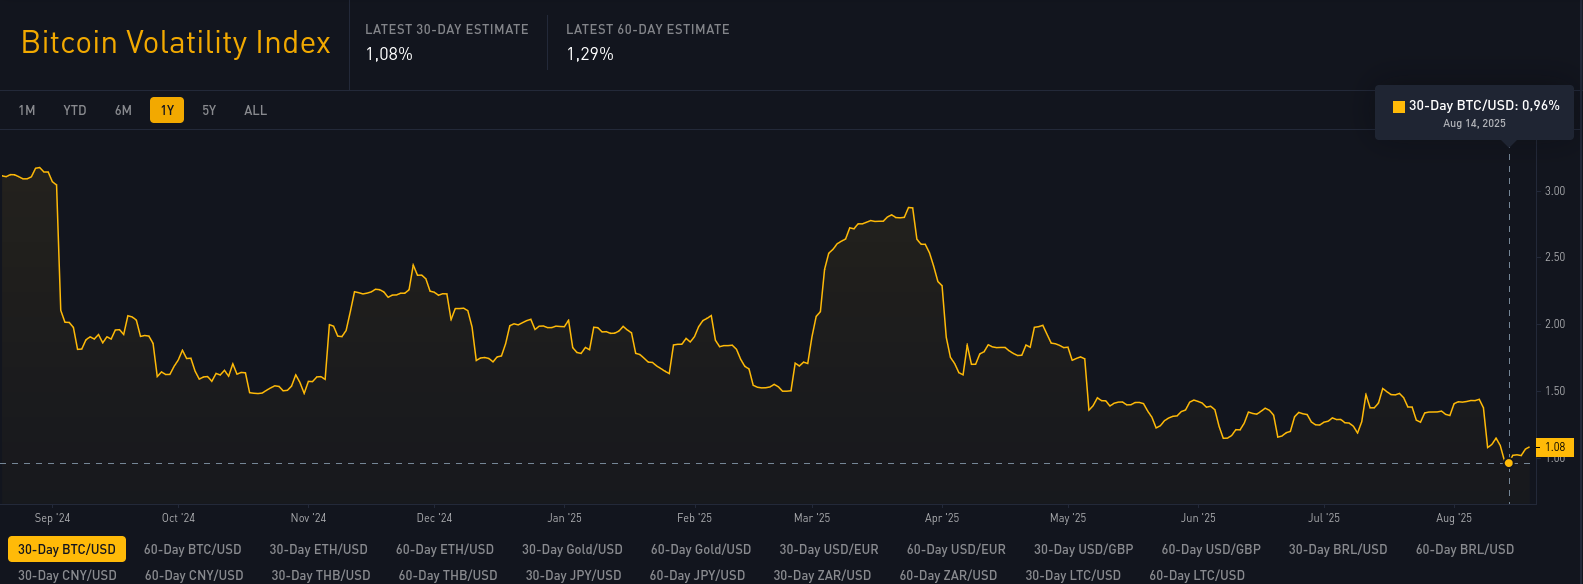Click the Jun '25 axis label
The image size is (1583, 584).
pyautogui.click(x=1198, y=518)
